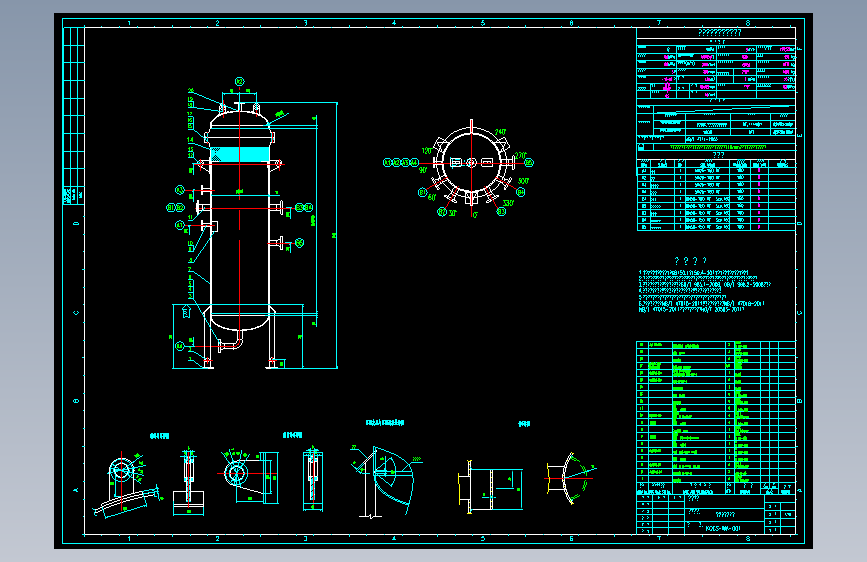Image resolution: width=867 pixels, height=562 pixels.
Task: Select the balloon right of the plan view
Action: click(529, 163)
